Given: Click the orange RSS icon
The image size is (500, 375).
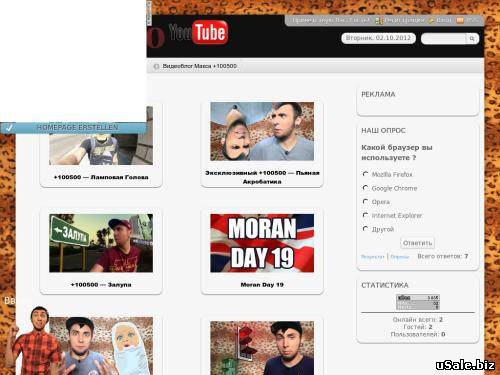Looking at the screenshot, I should click(x=460, y=20).
